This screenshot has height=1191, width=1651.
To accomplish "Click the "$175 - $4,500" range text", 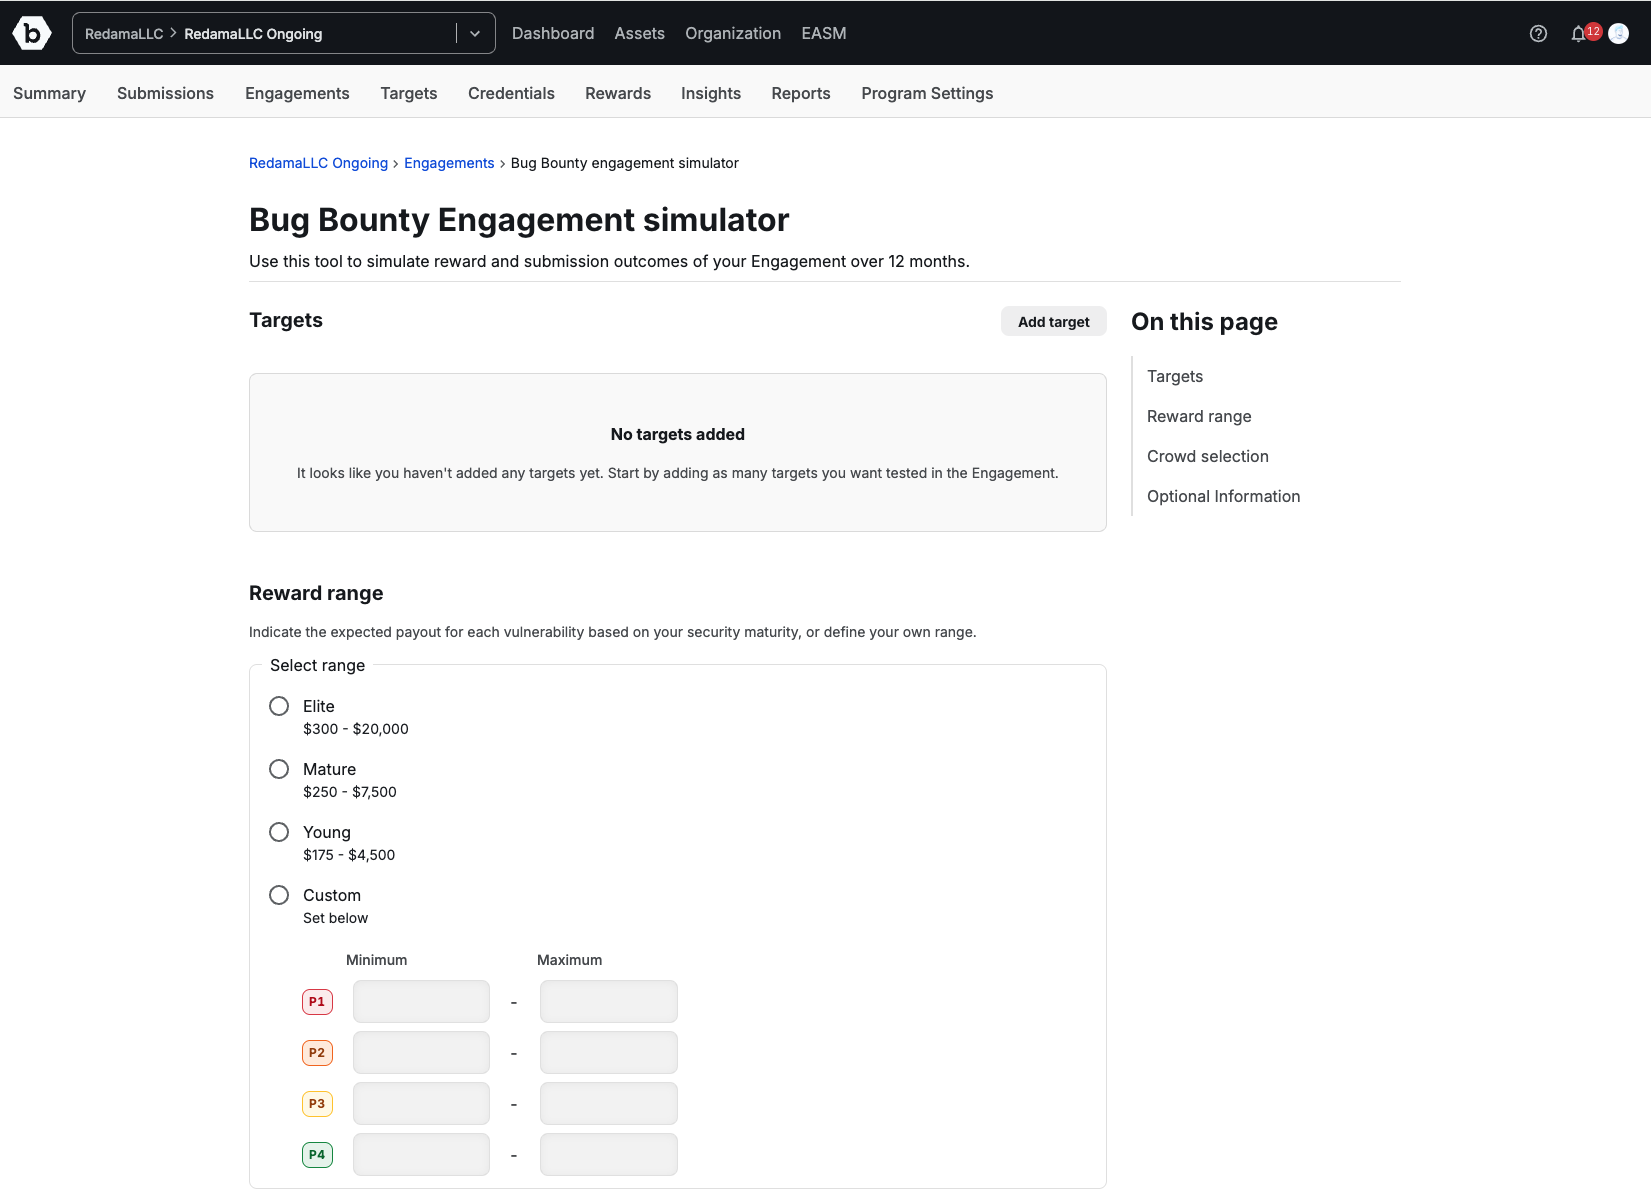I will point(349,855).
